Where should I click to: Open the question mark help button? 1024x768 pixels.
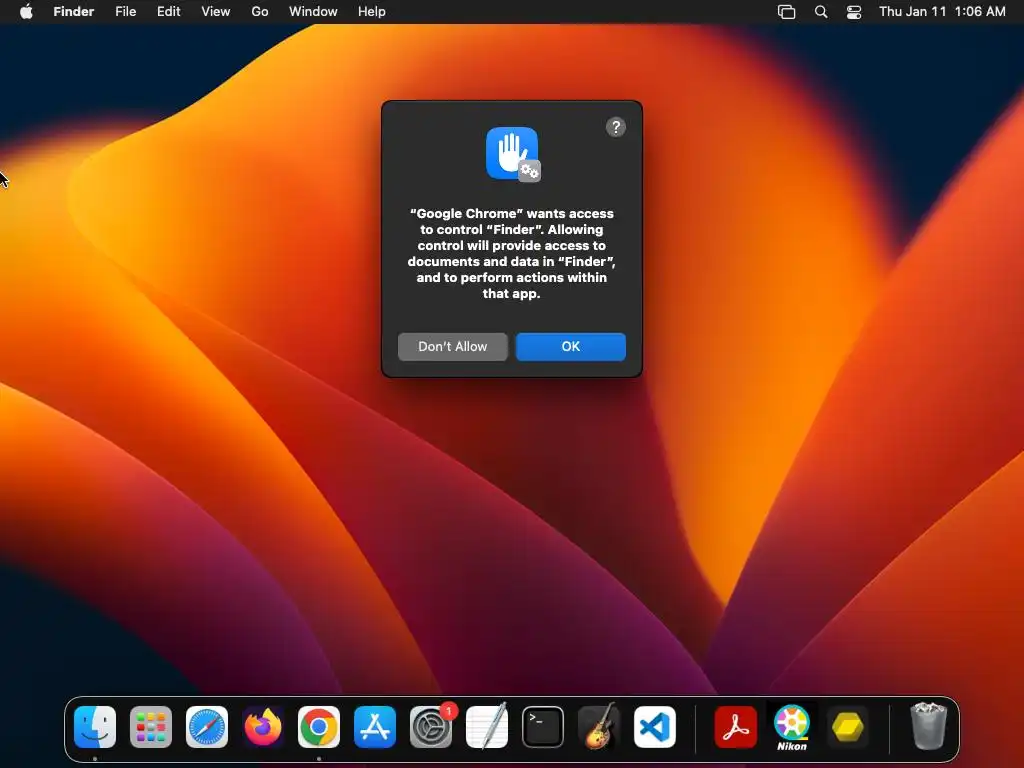(616, 127)
